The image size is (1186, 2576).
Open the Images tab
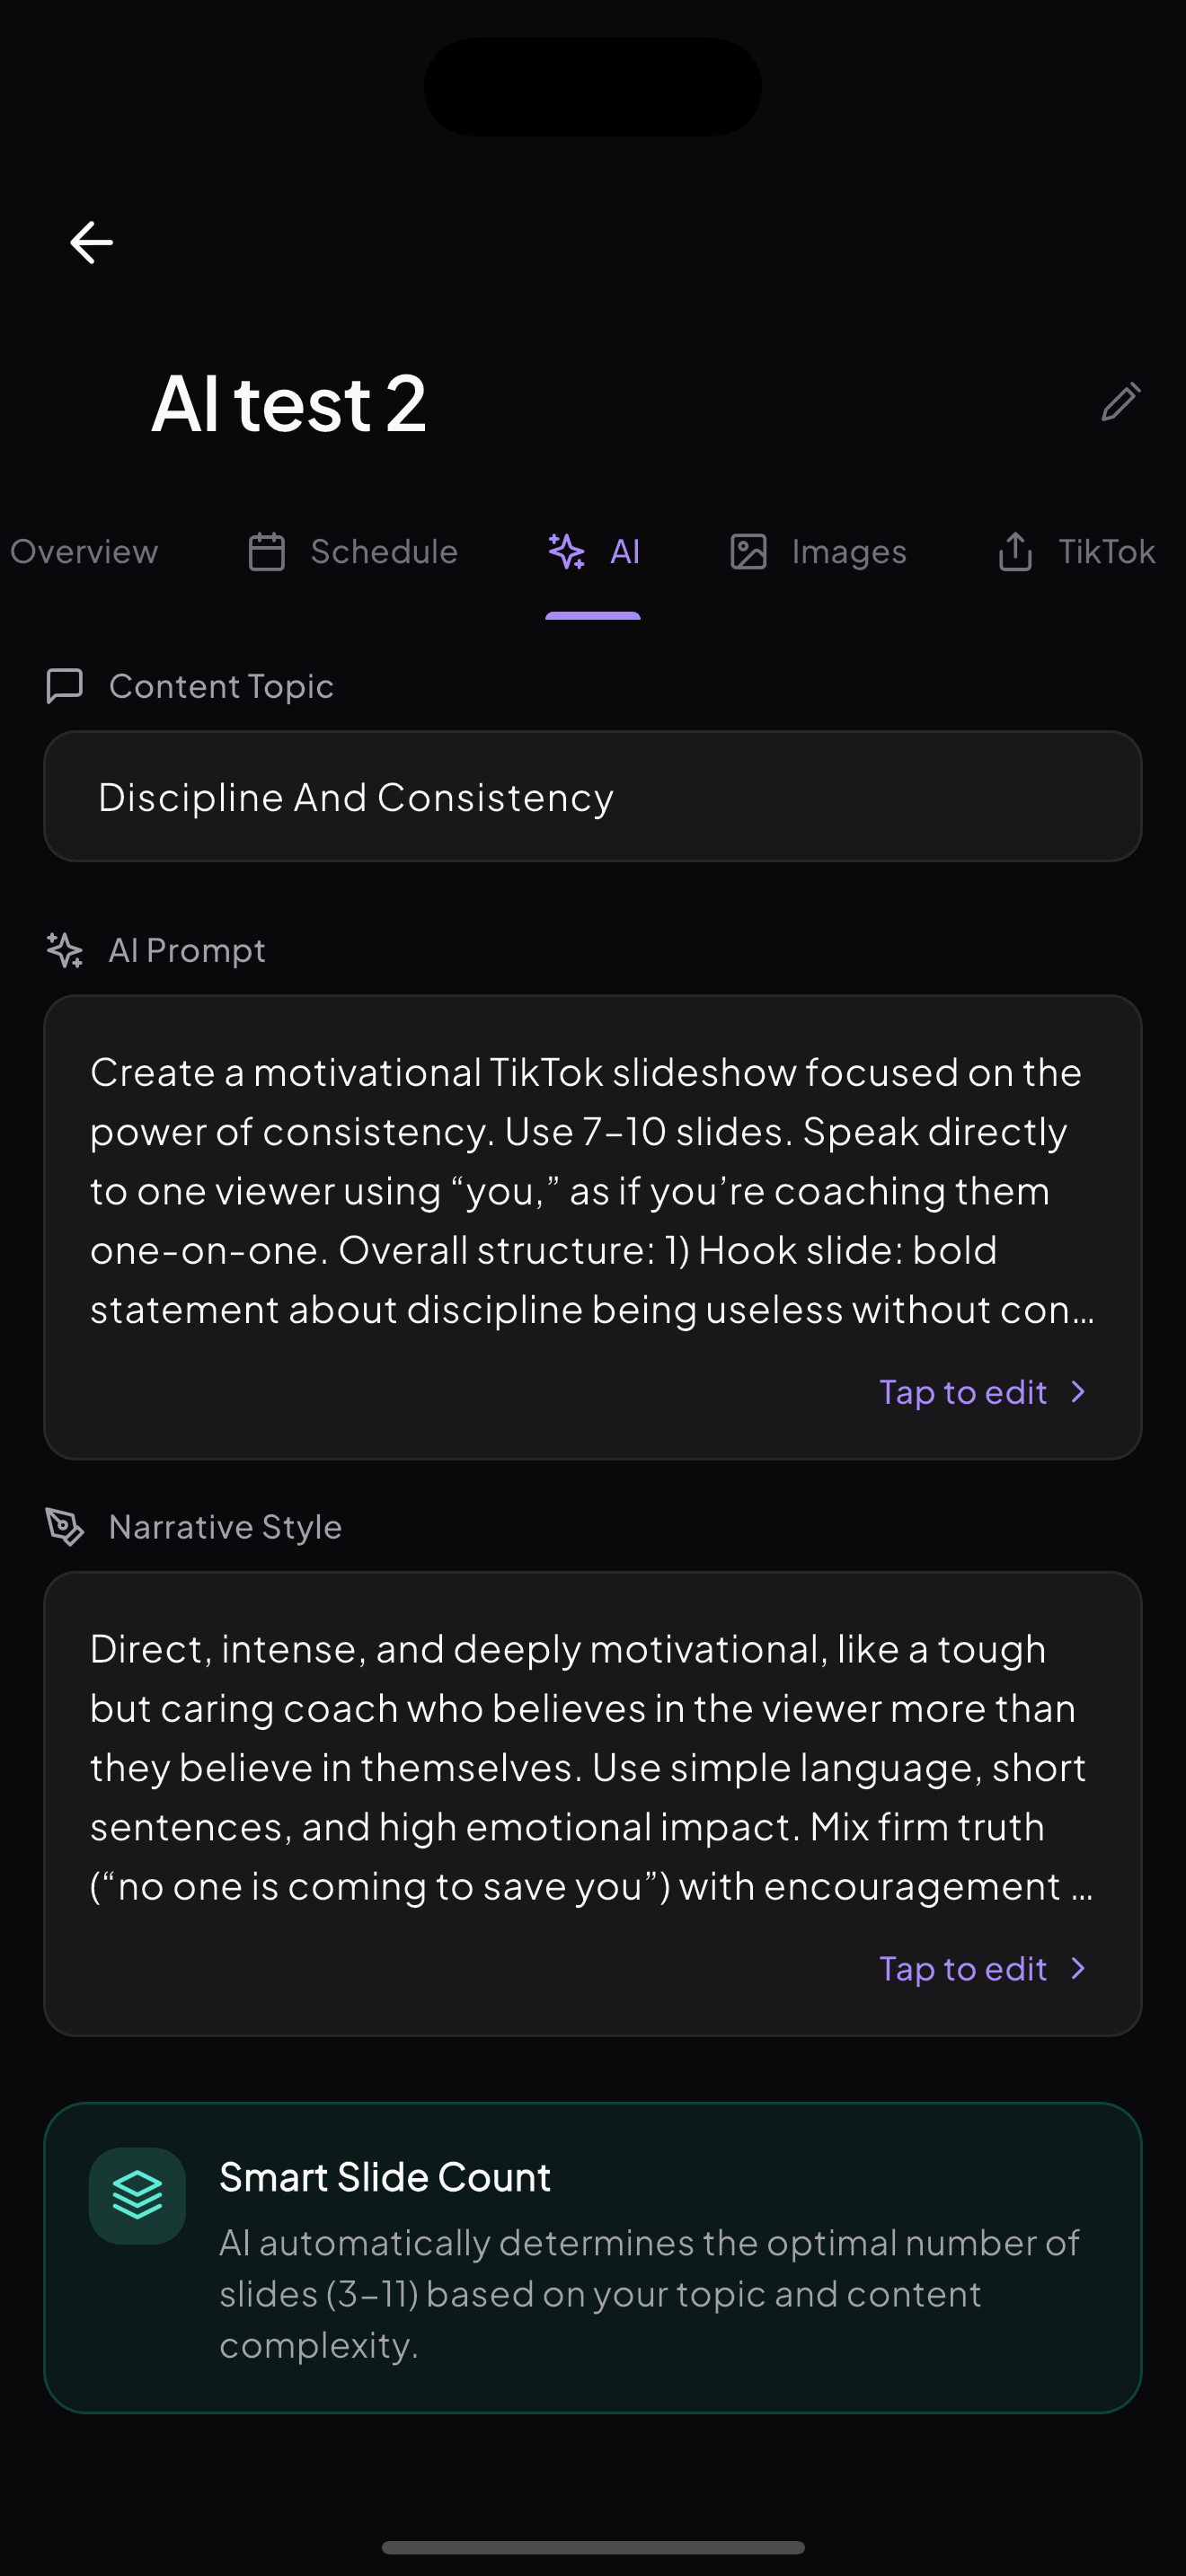click(817, 551)
